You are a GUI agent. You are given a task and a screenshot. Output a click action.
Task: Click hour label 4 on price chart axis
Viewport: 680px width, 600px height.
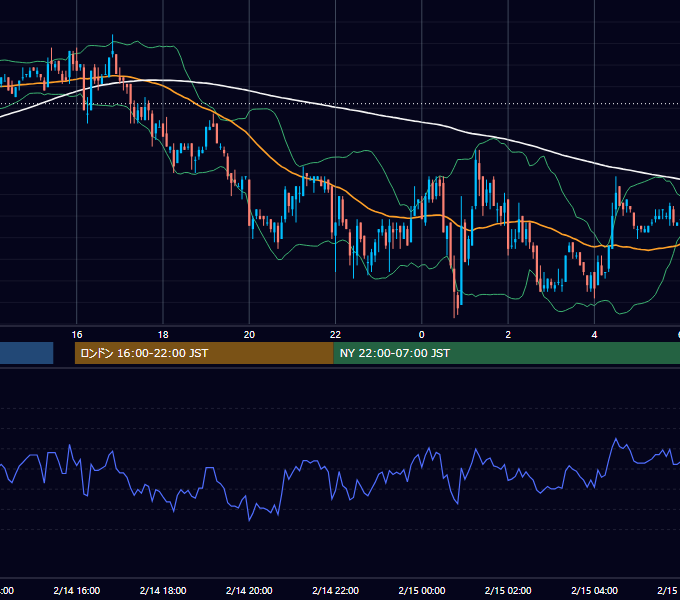click(x=595, y=335)
